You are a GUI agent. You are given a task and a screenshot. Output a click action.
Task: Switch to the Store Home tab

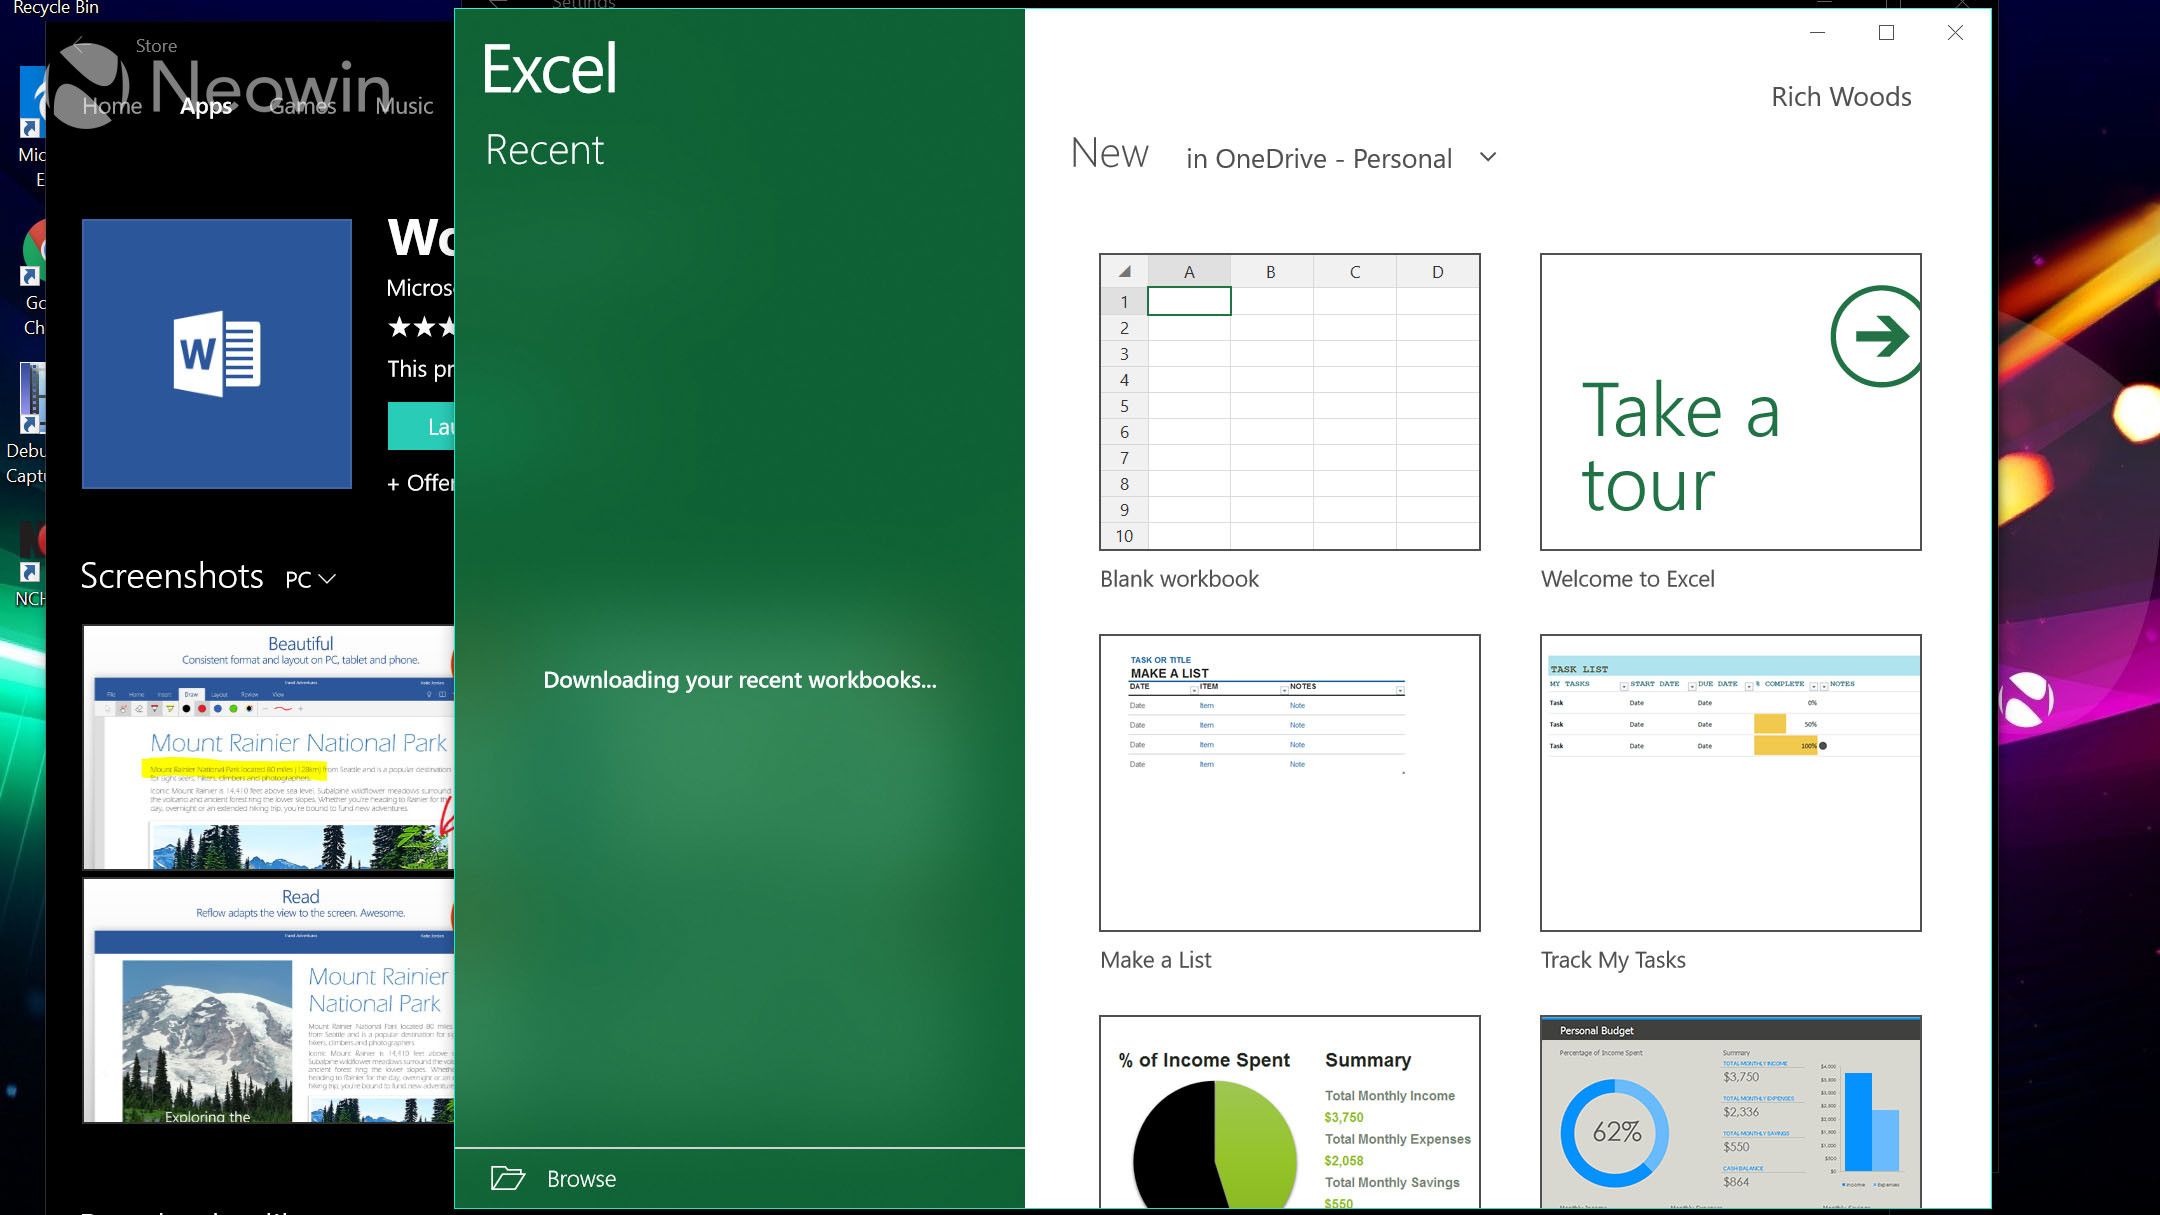[x=112, y=106]
